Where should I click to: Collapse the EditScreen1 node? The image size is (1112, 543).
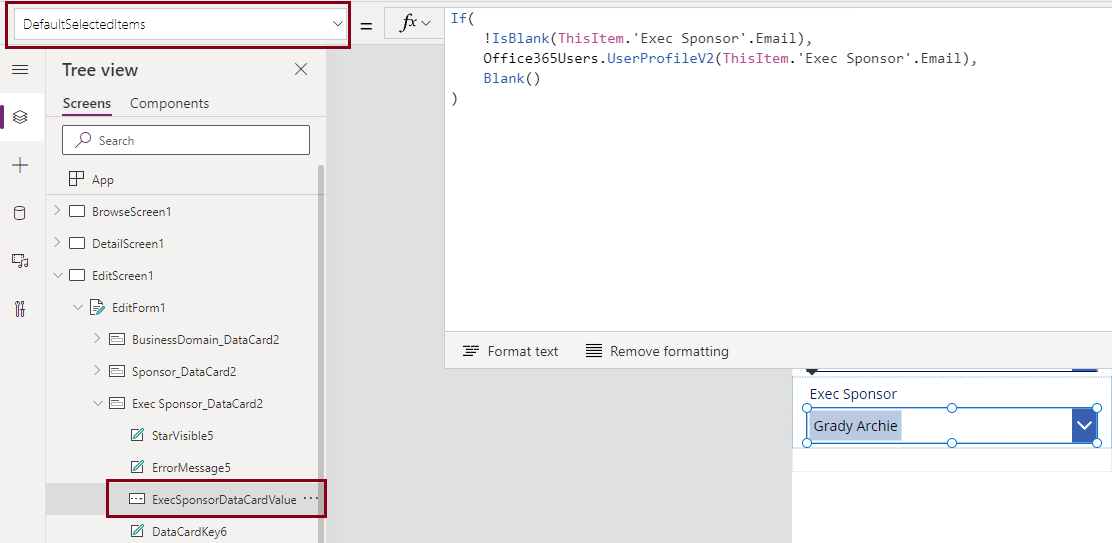click(57, 275)
